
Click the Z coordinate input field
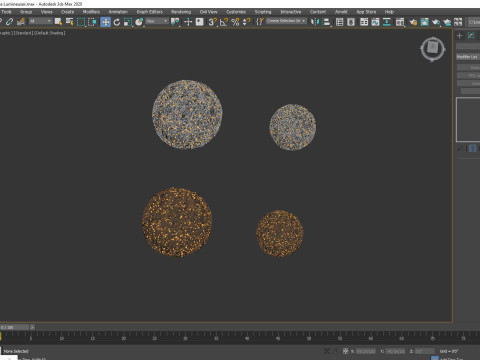[x=425, y=351]
